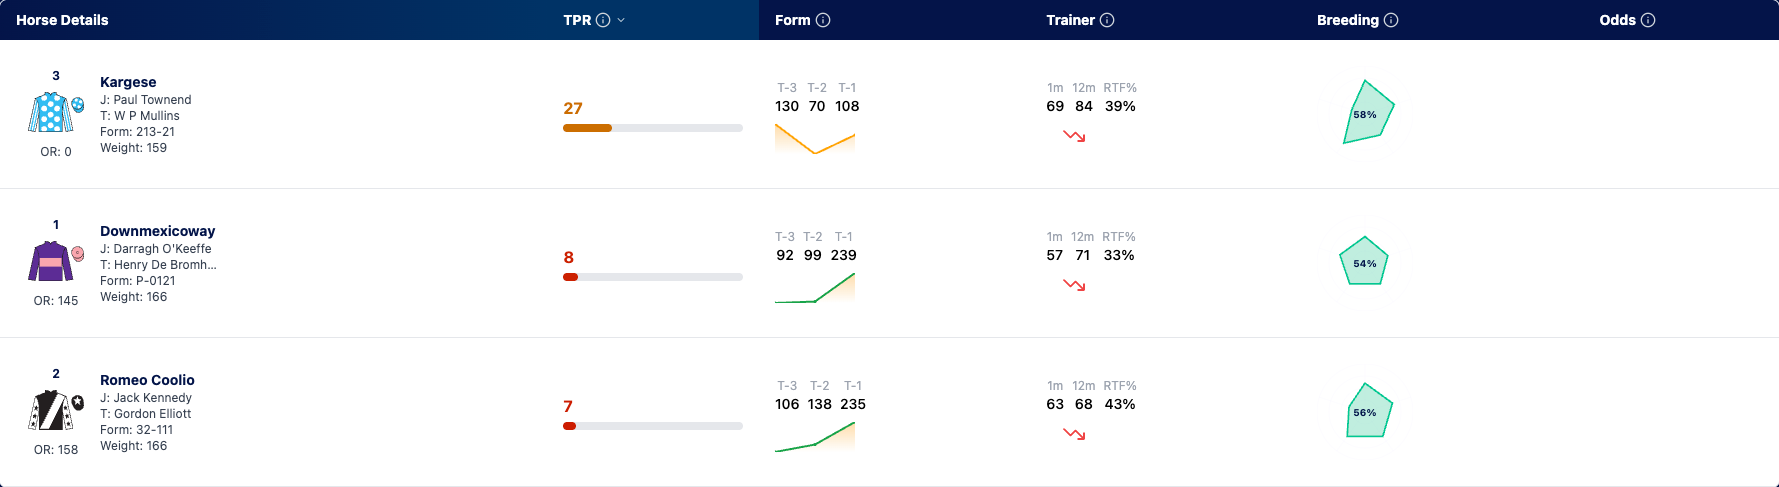Viewport: 1779px width, 487px height.
Task: Click Kargese's orange TPR progress bar
Action: tap(653, 128)
